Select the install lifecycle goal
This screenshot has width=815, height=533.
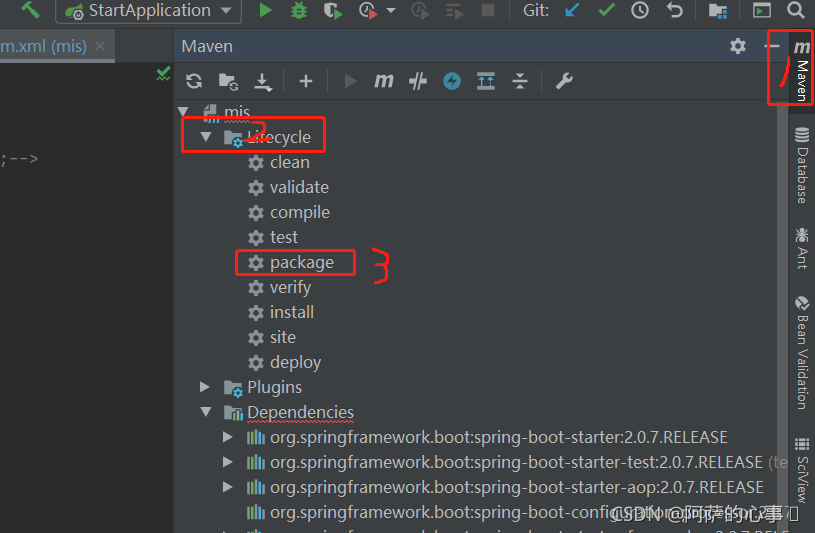[292, 312]
